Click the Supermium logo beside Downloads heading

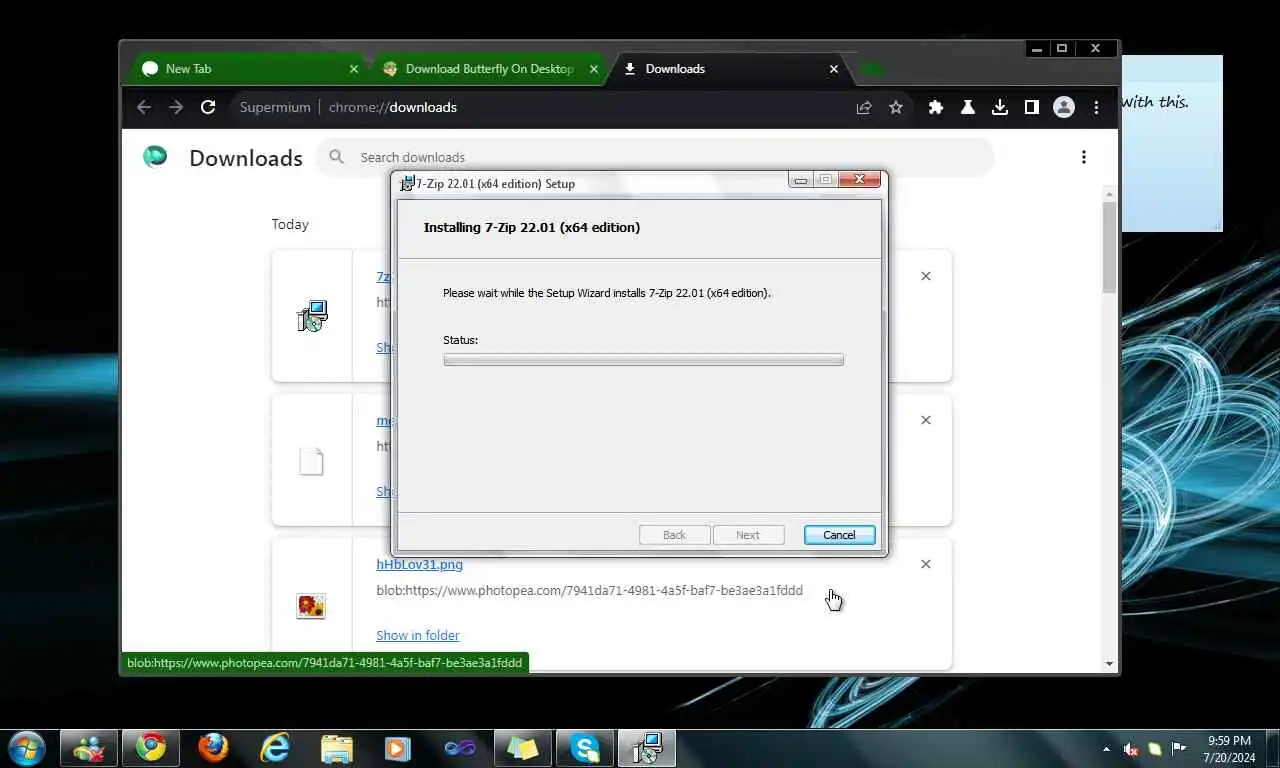click(155, 157)
